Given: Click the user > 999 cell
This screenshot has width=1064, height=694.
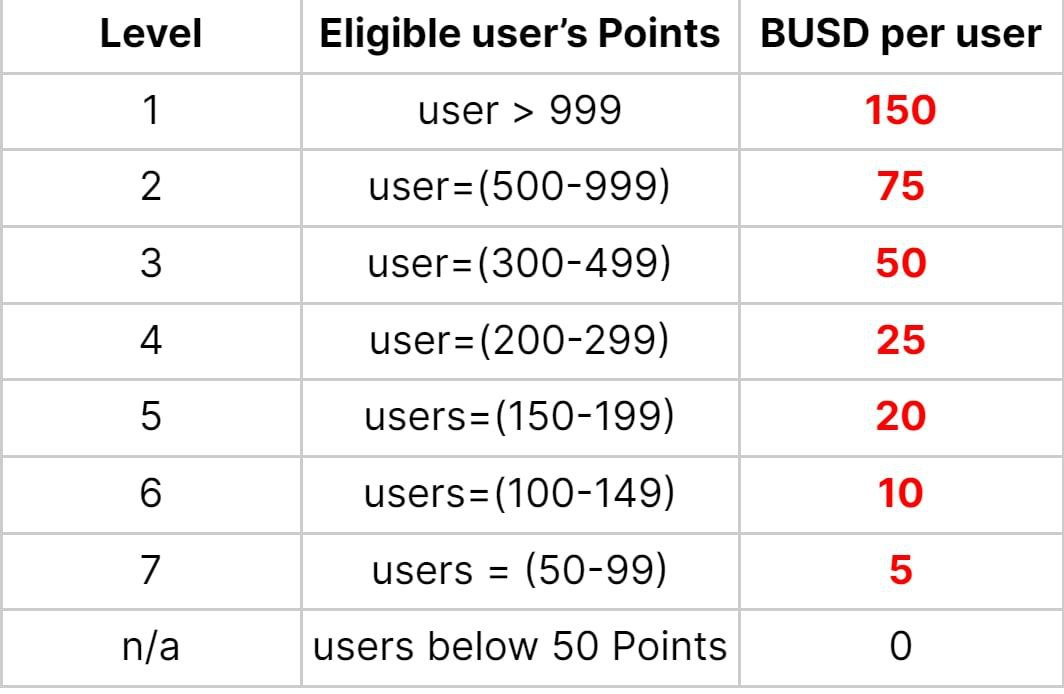Looking at the screenshot, I should tap(520, 110).
